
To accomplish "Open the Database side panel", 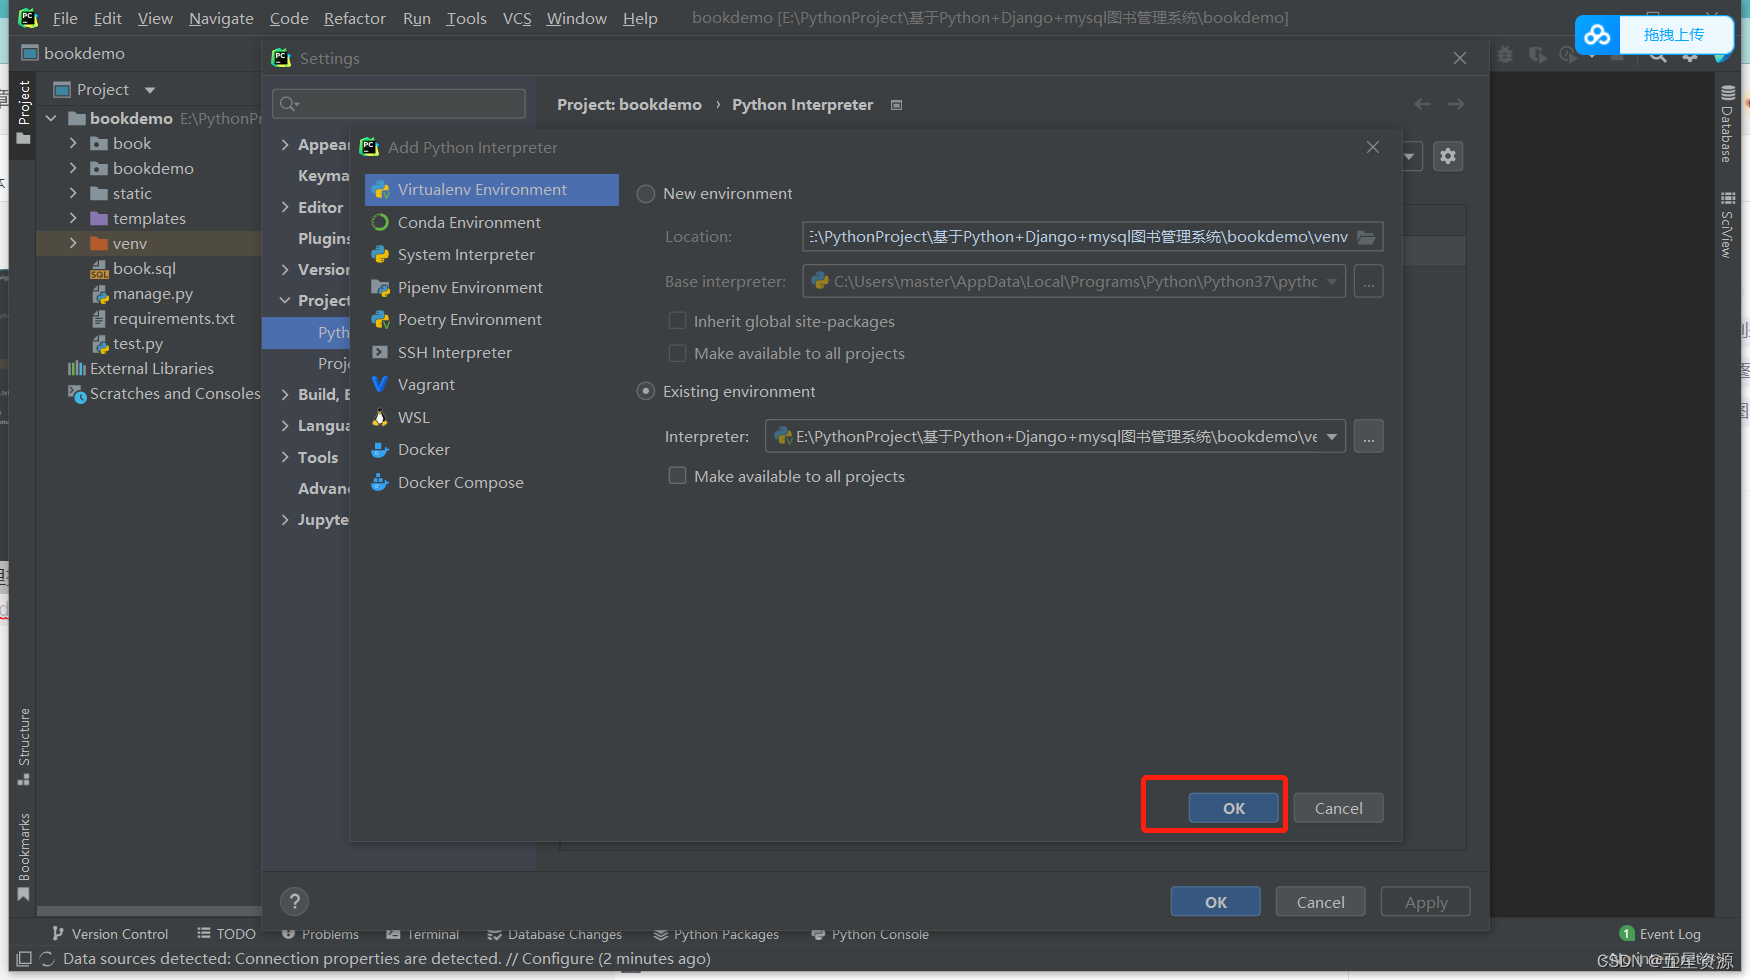I will coord(1727,124).
